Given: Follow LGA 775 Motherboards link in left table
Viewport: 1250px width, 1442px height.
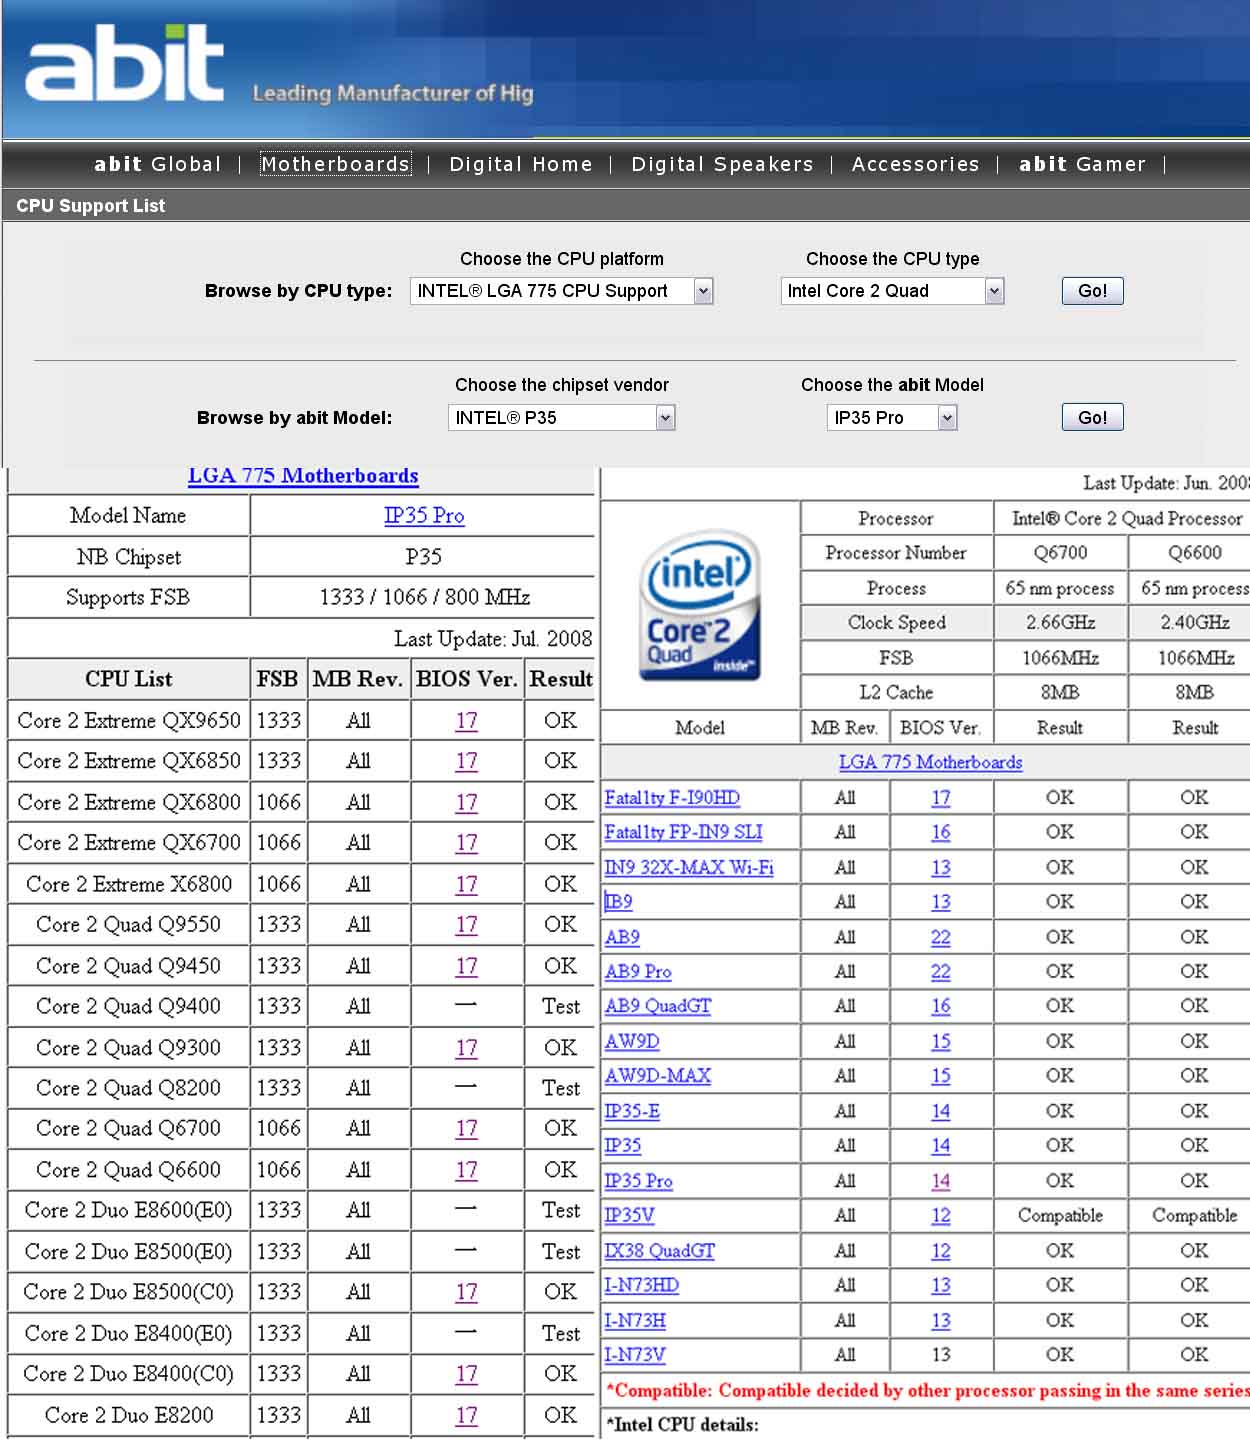Looking at the screenshot, I should pos(303,476).
